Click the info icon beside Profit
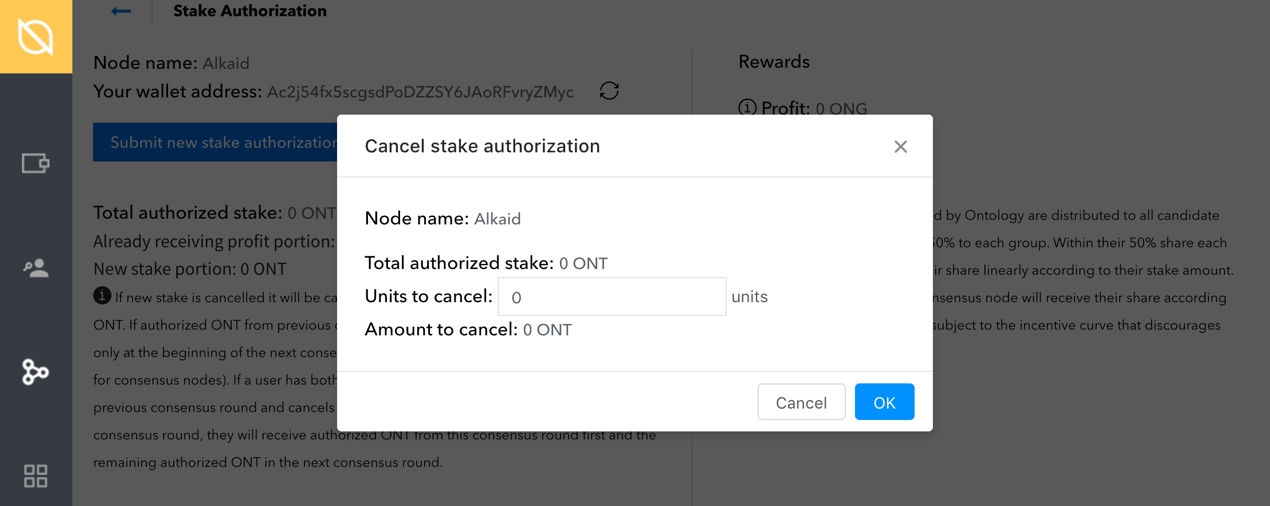The height and width of the screenshot is (506, 1270). (x=747, y=108)
